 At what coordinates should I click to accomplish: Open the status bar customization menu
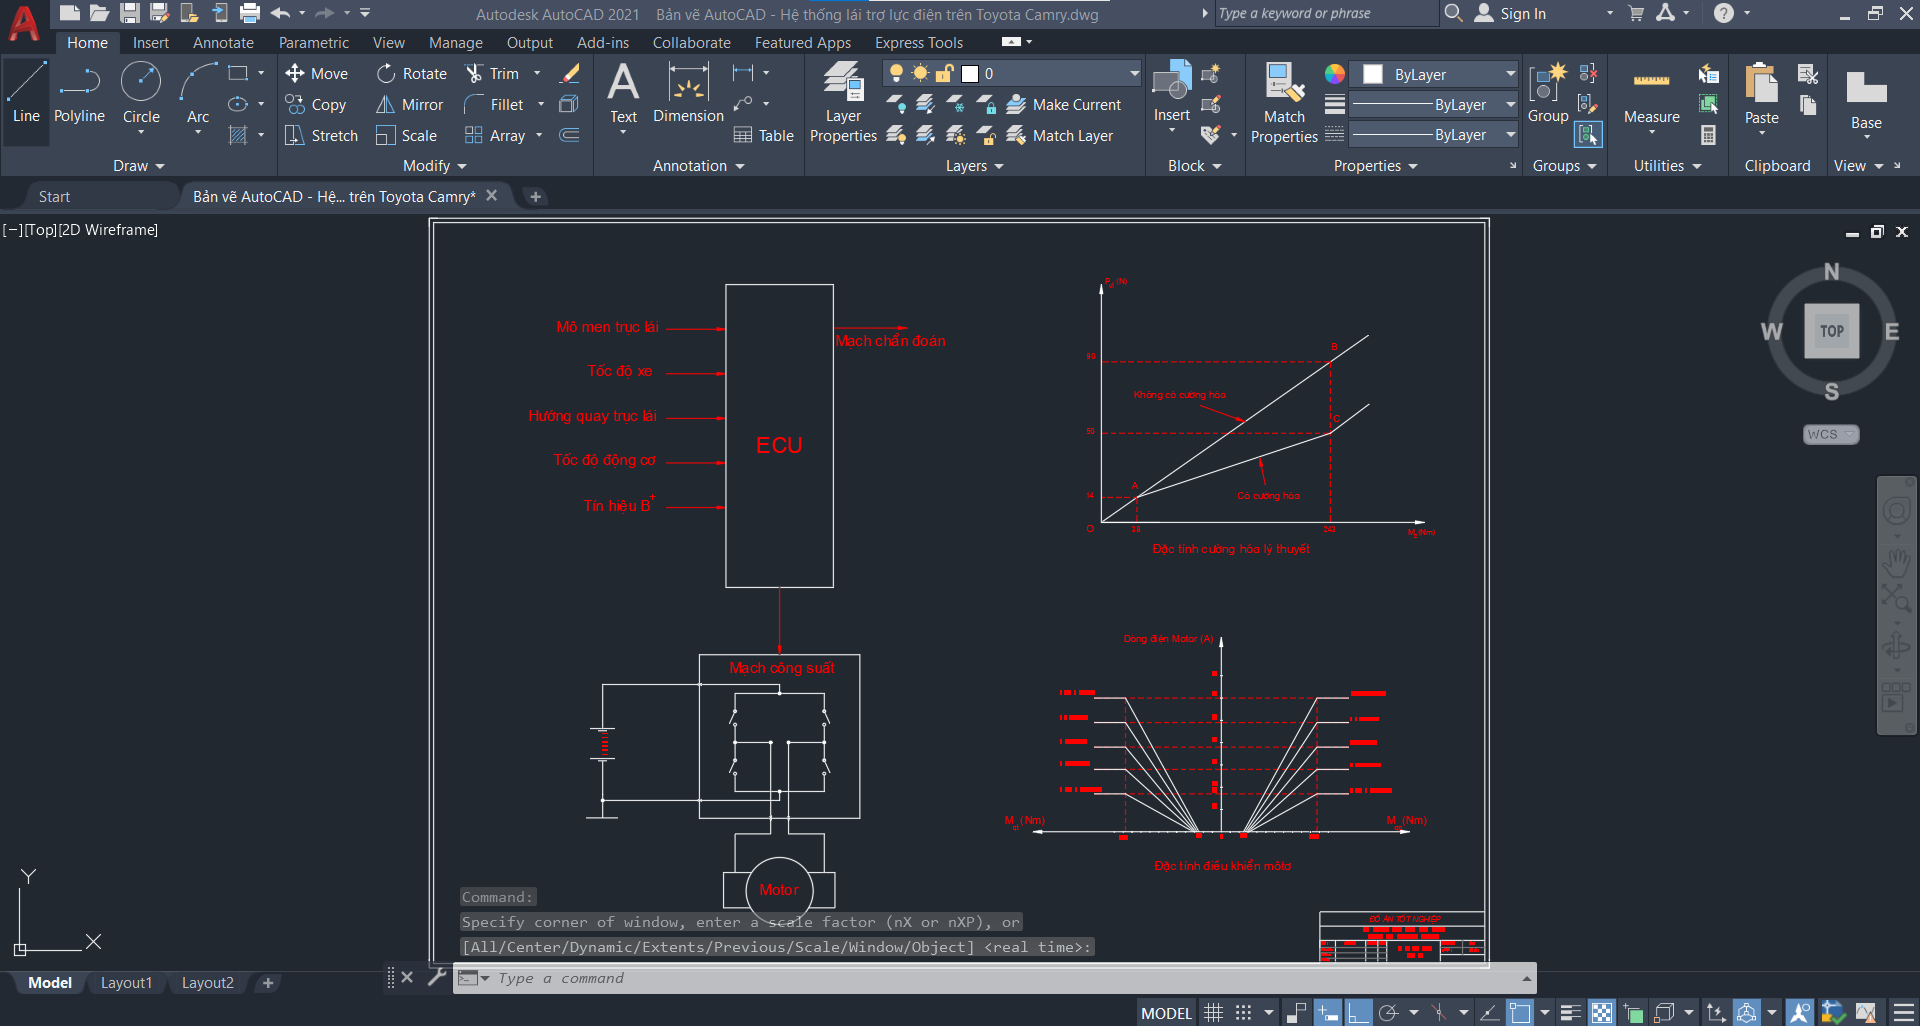[x=1904, y=1013]
